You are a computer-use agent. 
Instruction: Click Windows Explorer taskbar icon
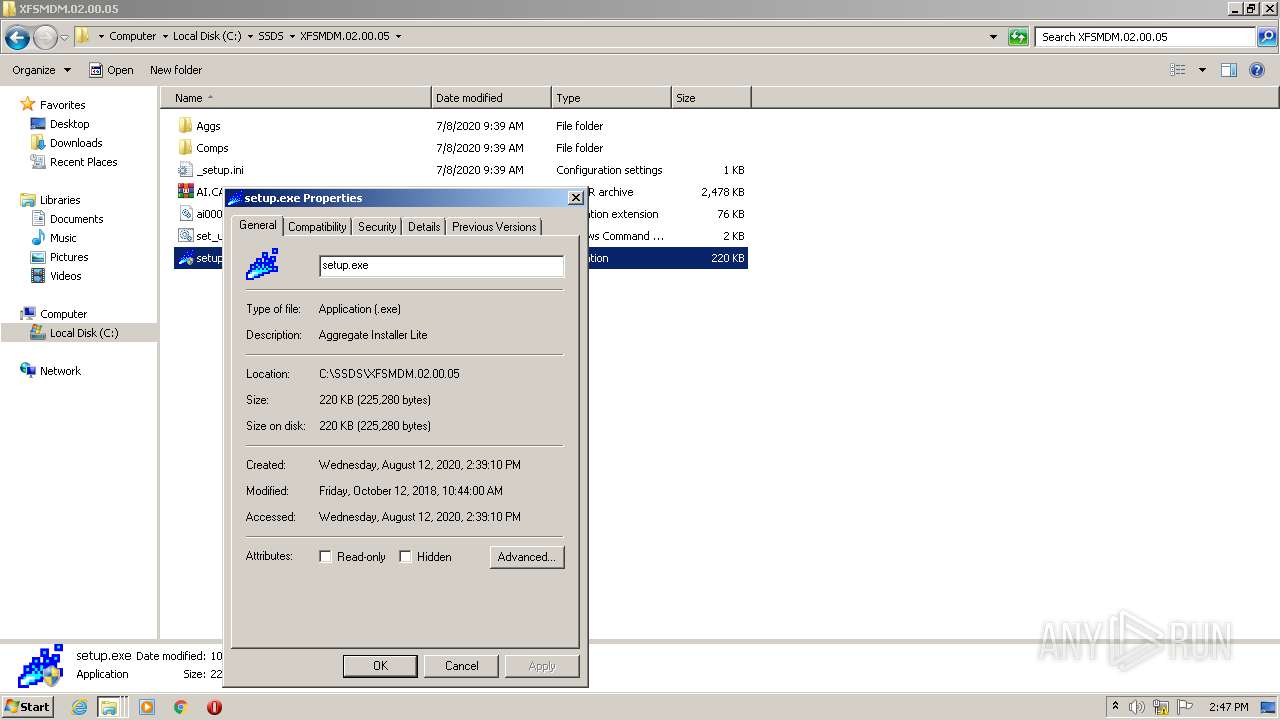(x=108, y=707)
